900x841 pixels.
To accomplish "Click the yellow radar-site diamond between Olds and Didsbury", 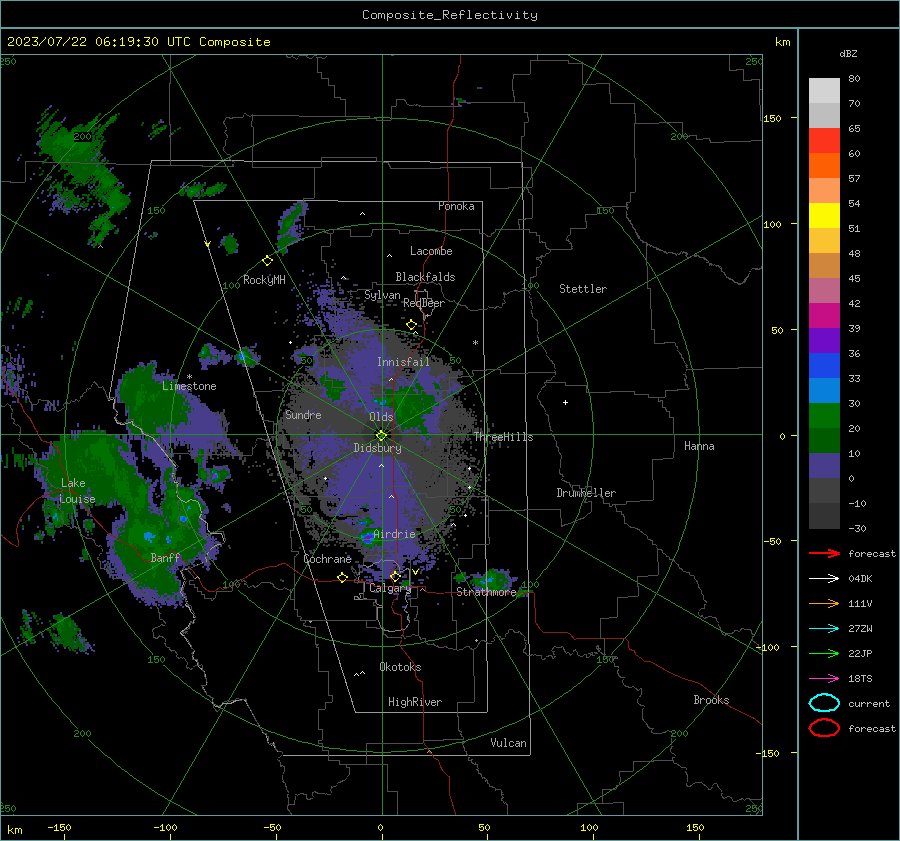I will tap(381, 435).
